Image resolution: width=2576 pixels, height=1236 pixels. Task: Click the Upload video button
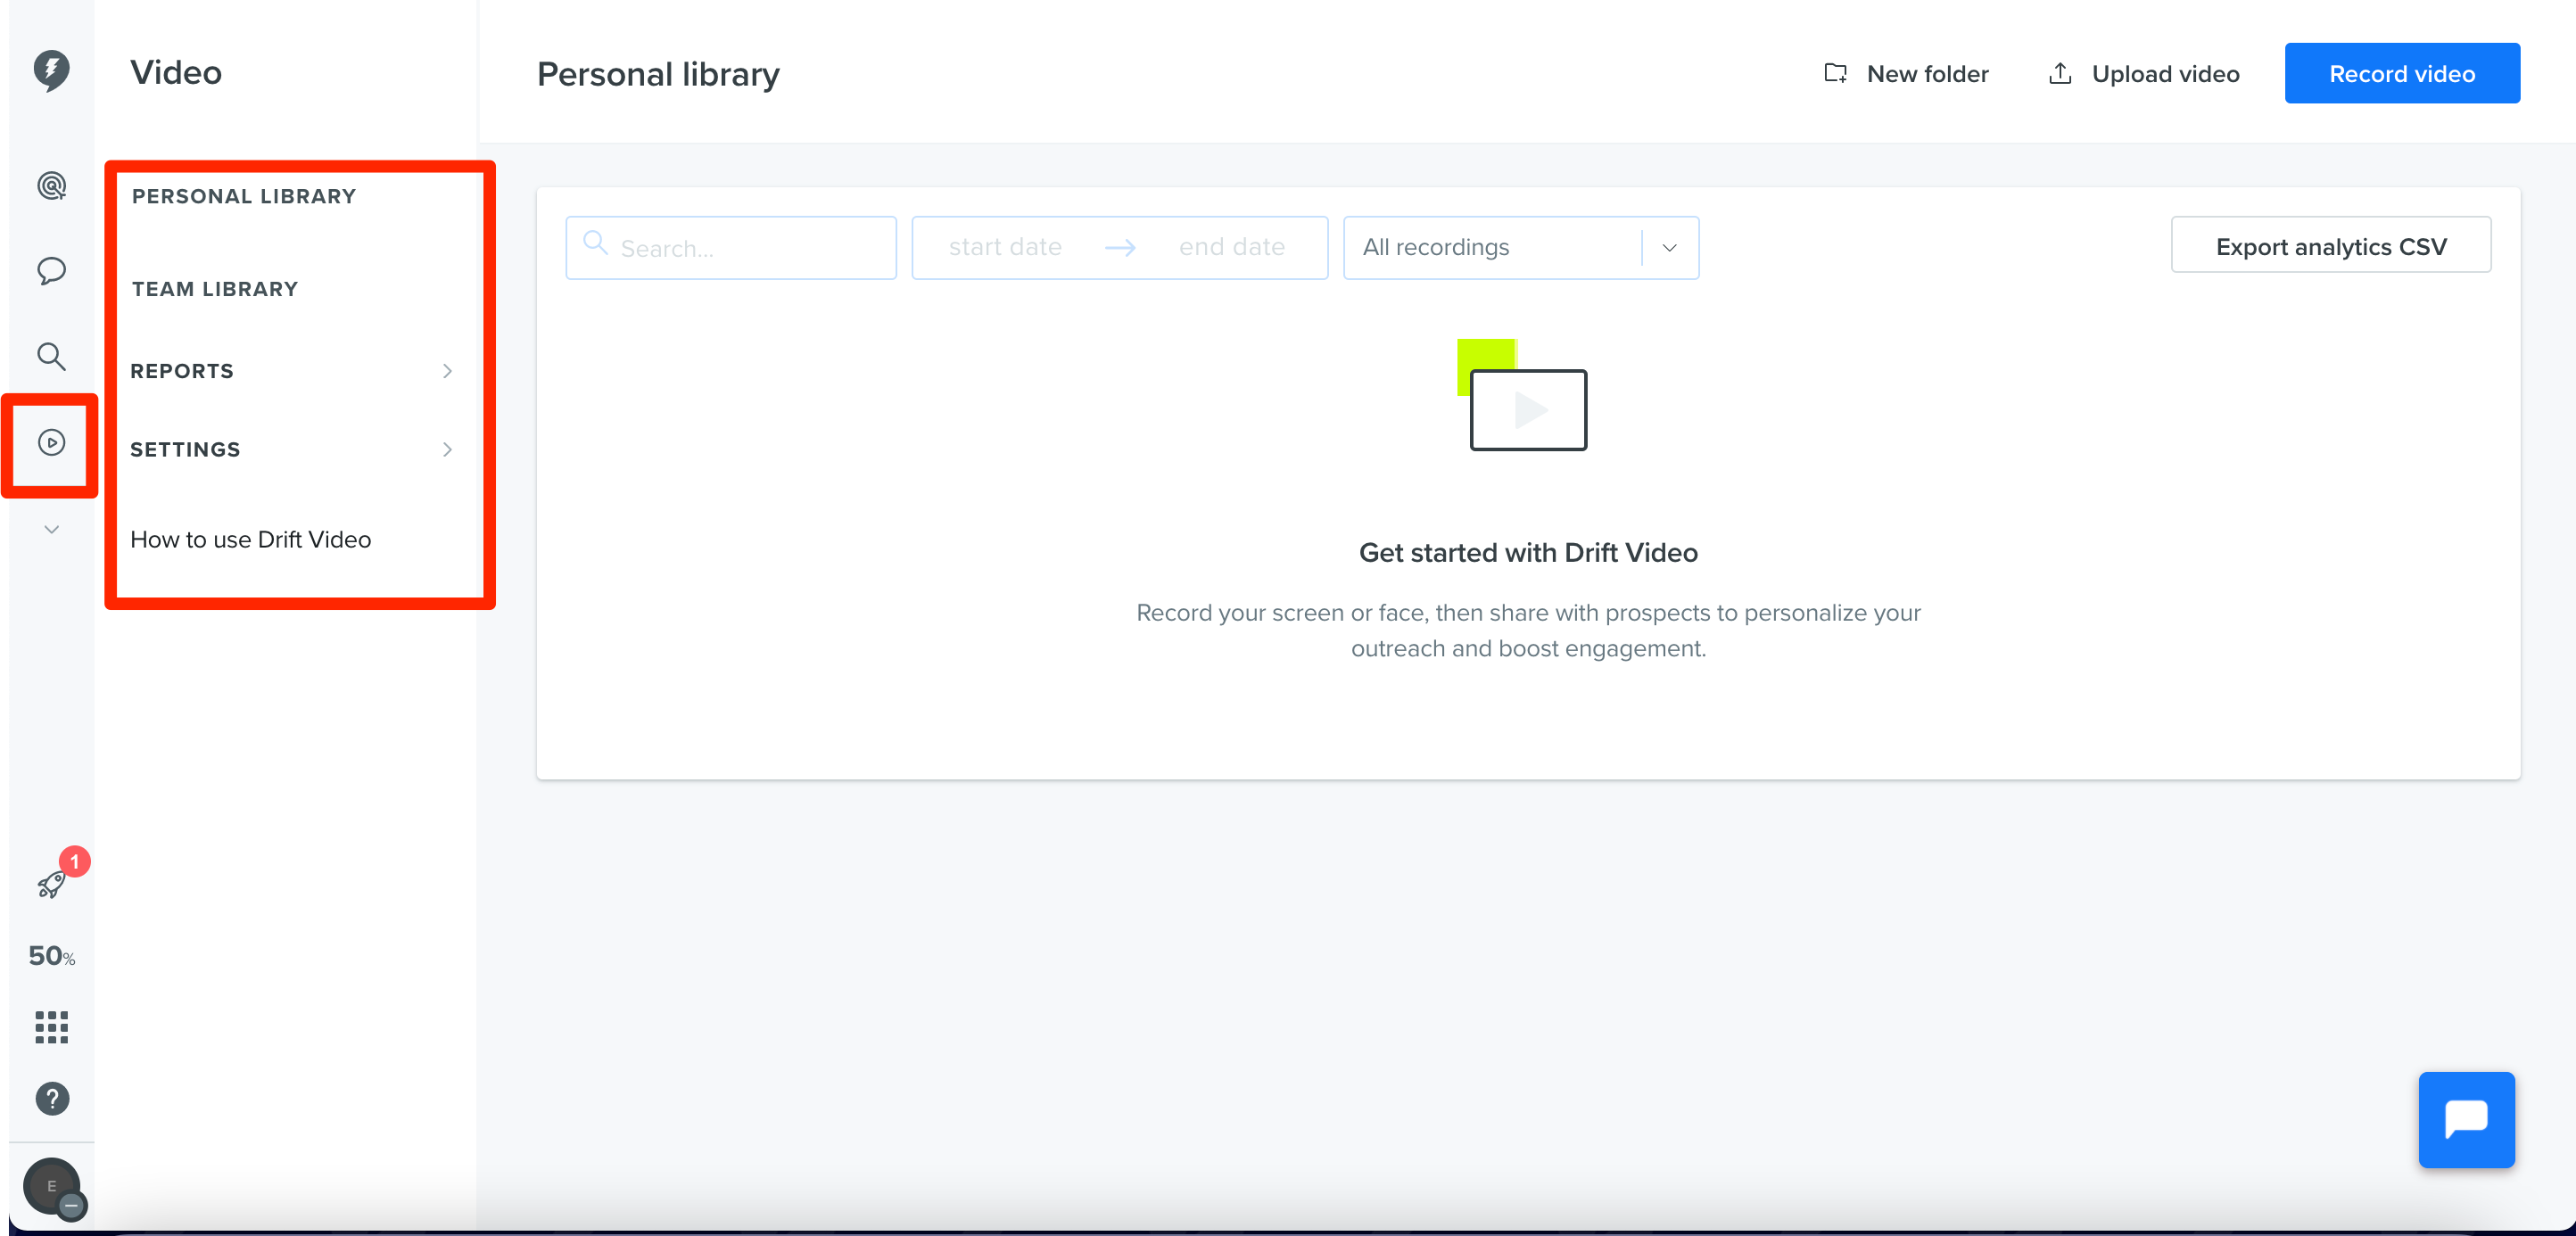2143,74
